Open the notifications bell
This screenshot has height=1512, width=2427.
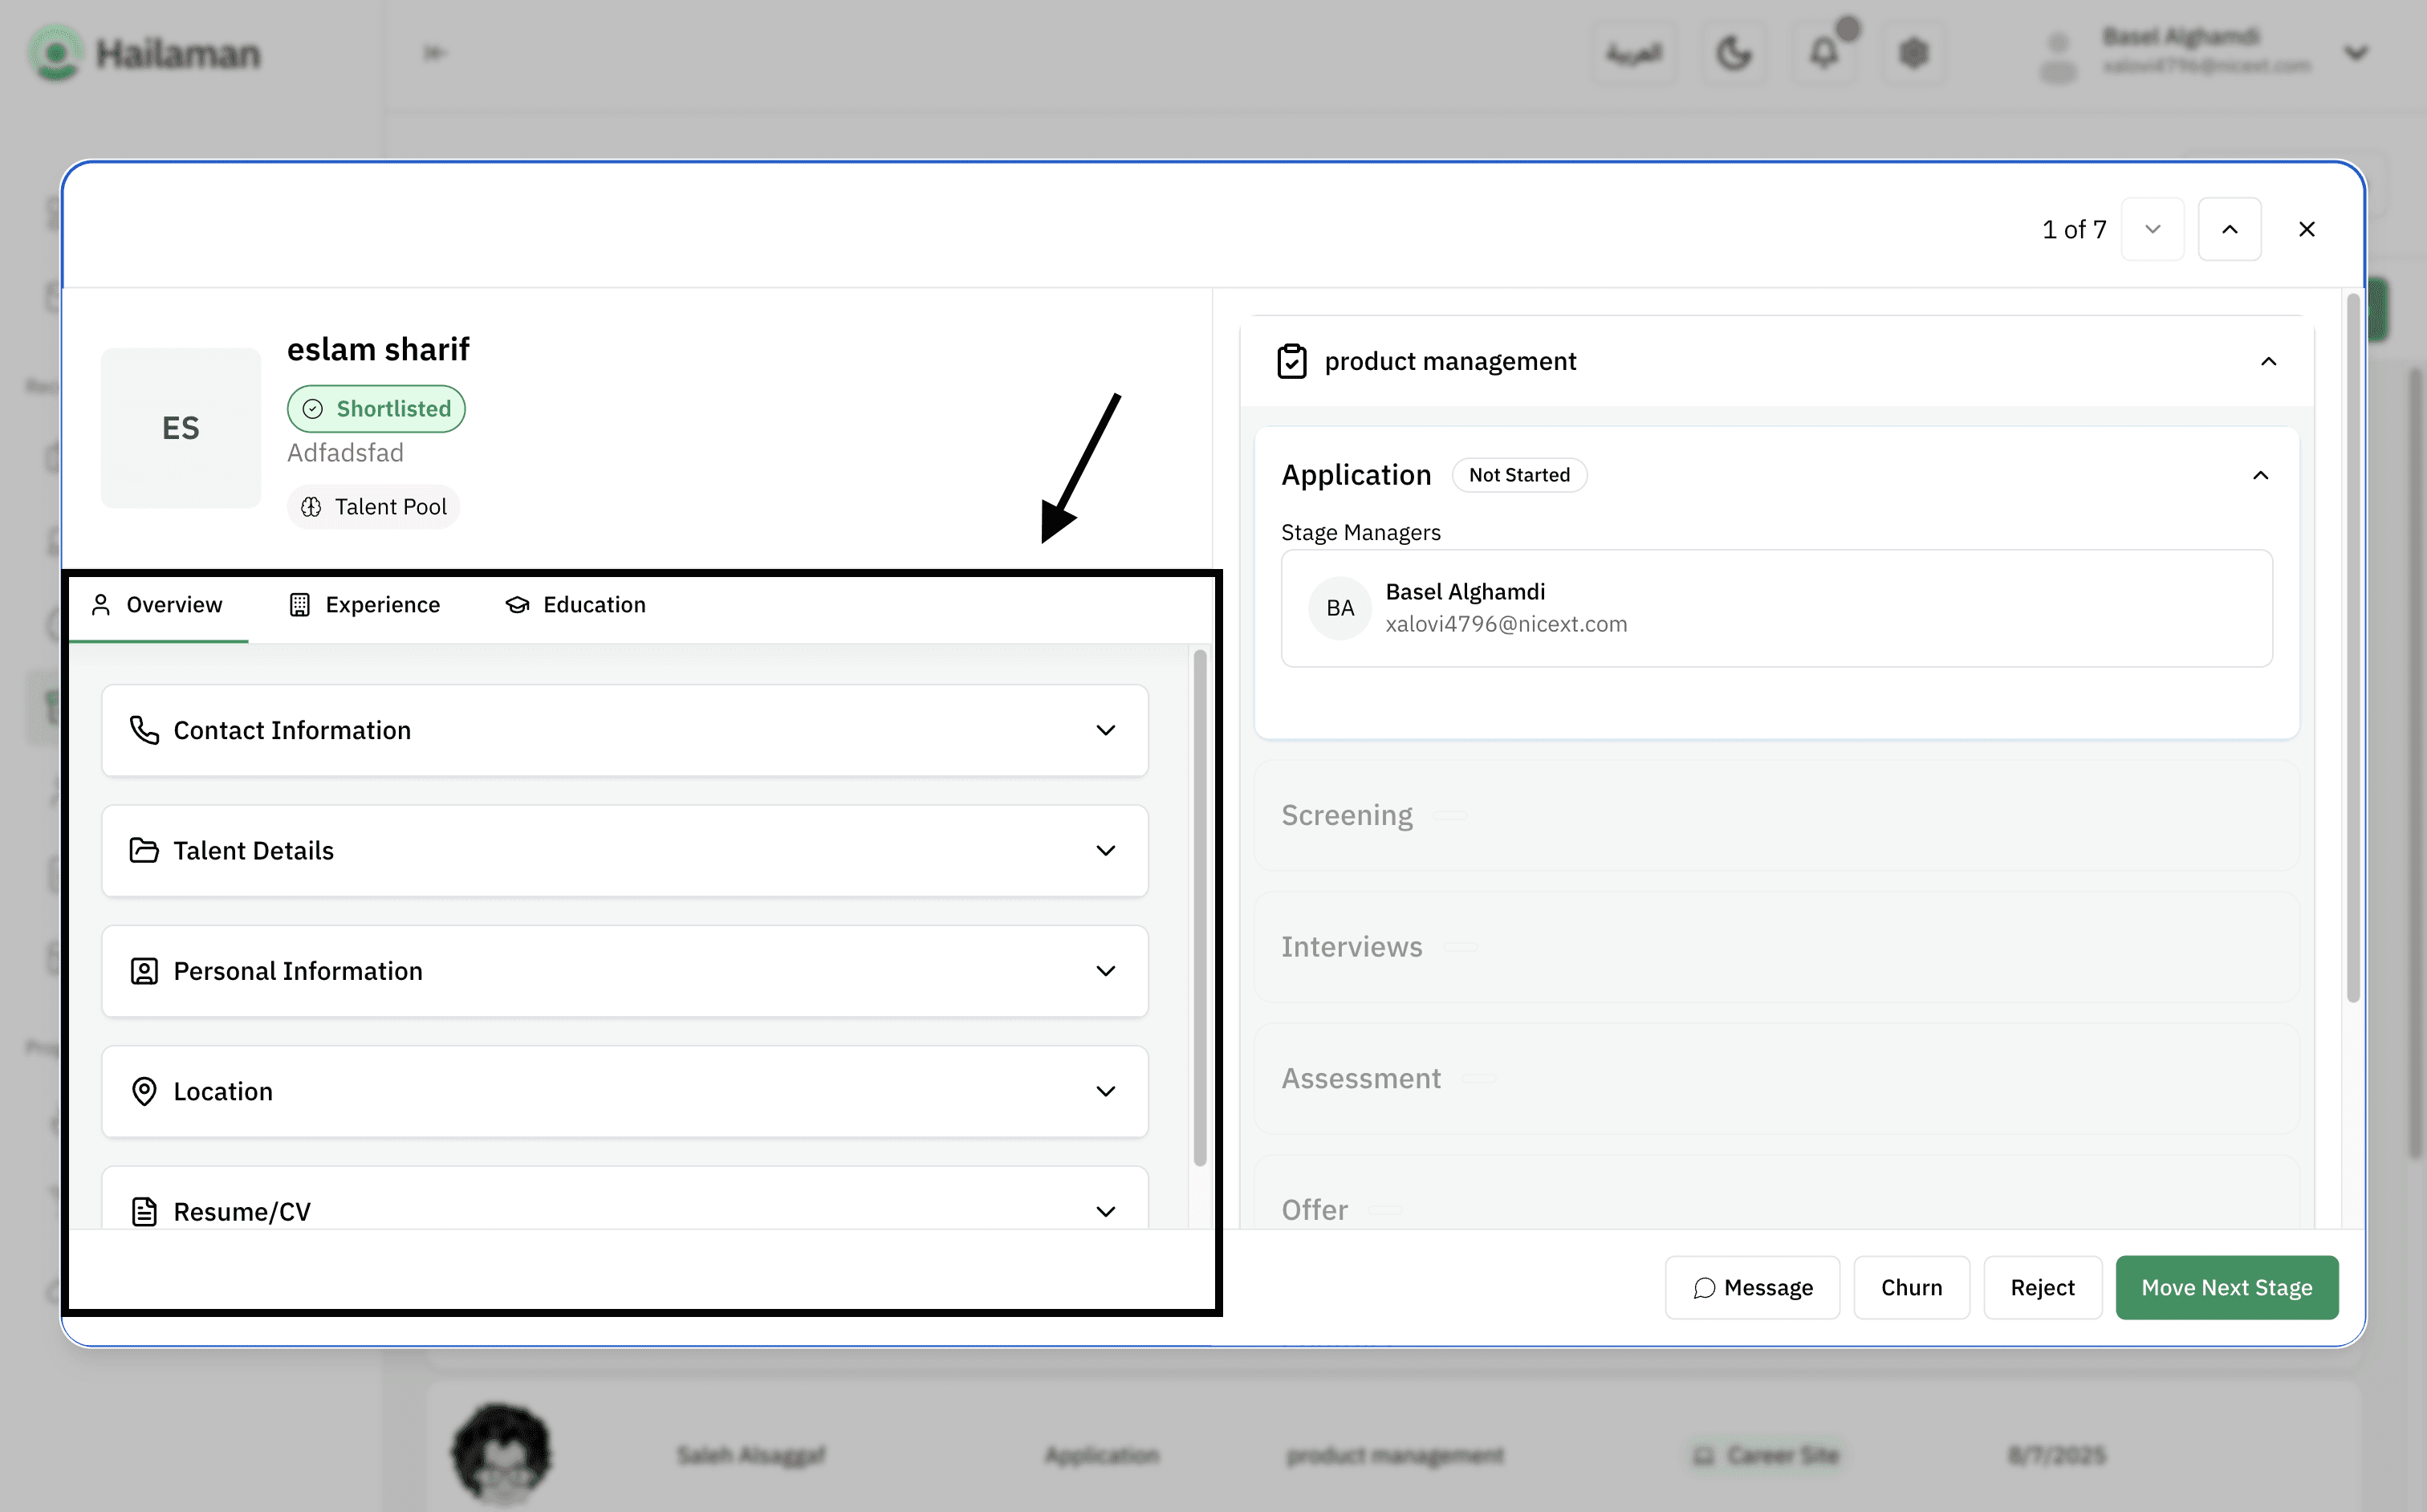(x=1824, y=52)
